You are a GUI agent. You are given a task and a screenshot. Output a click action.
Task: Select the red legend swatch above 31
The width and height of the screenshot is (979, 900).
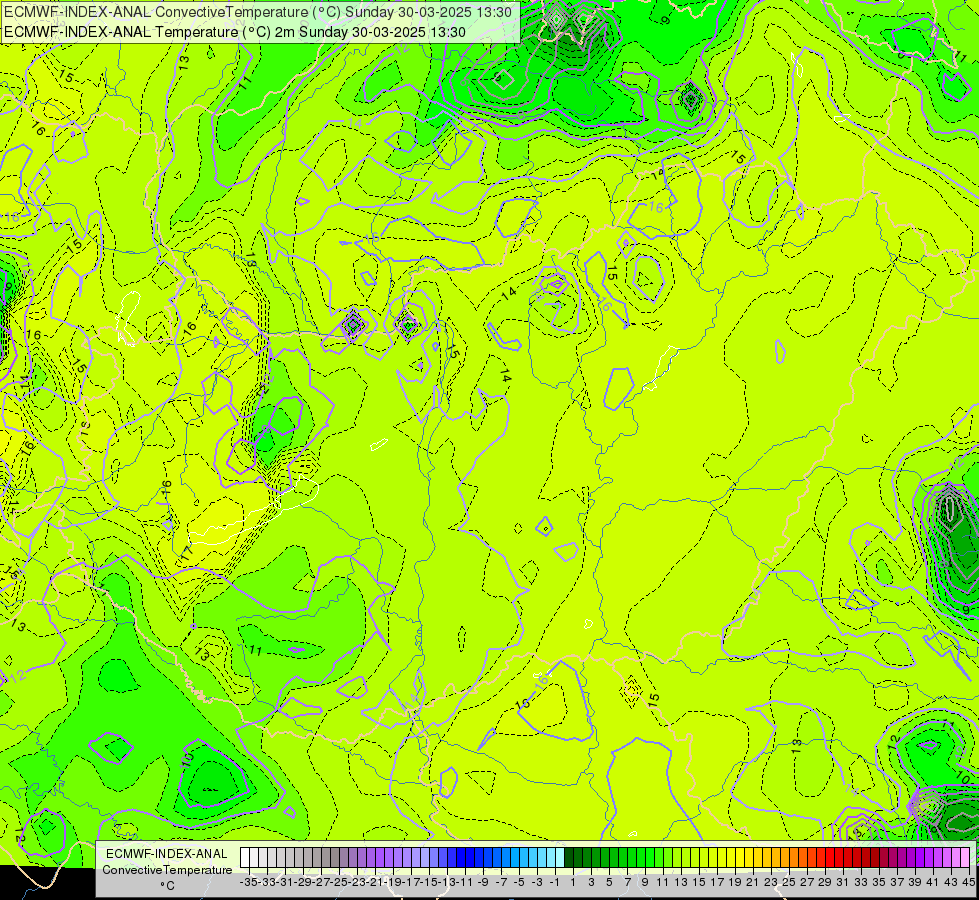point(839,857)
